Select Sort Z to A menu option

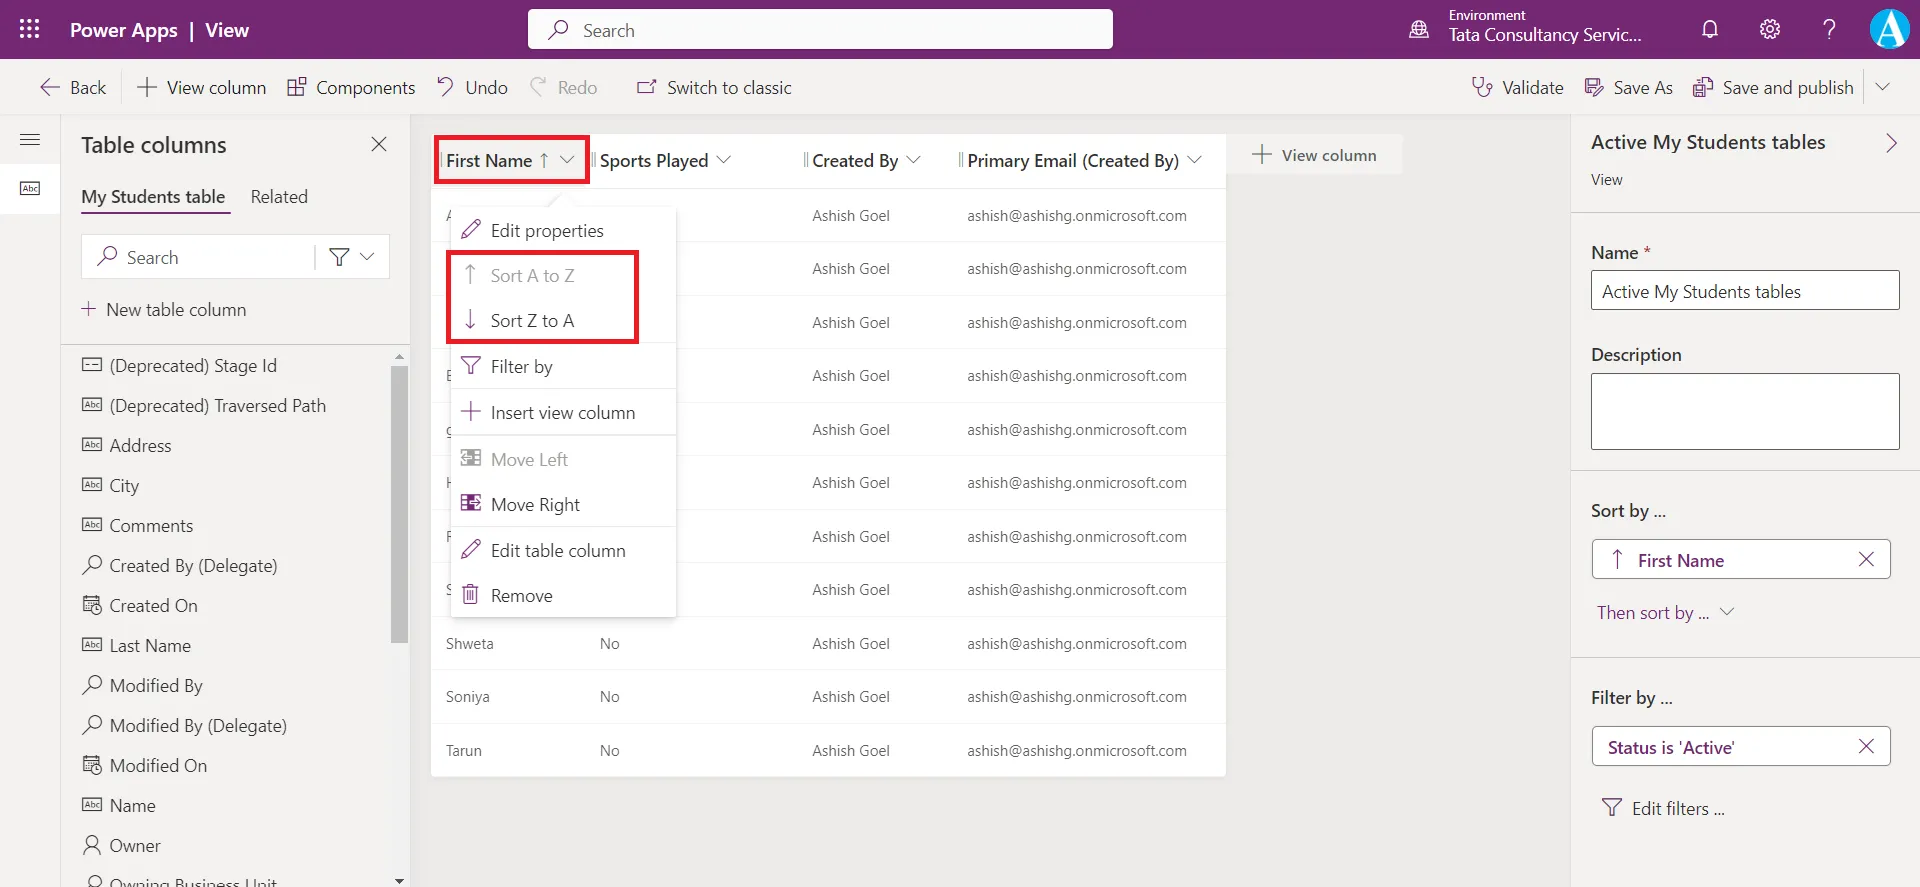point(532,321)
